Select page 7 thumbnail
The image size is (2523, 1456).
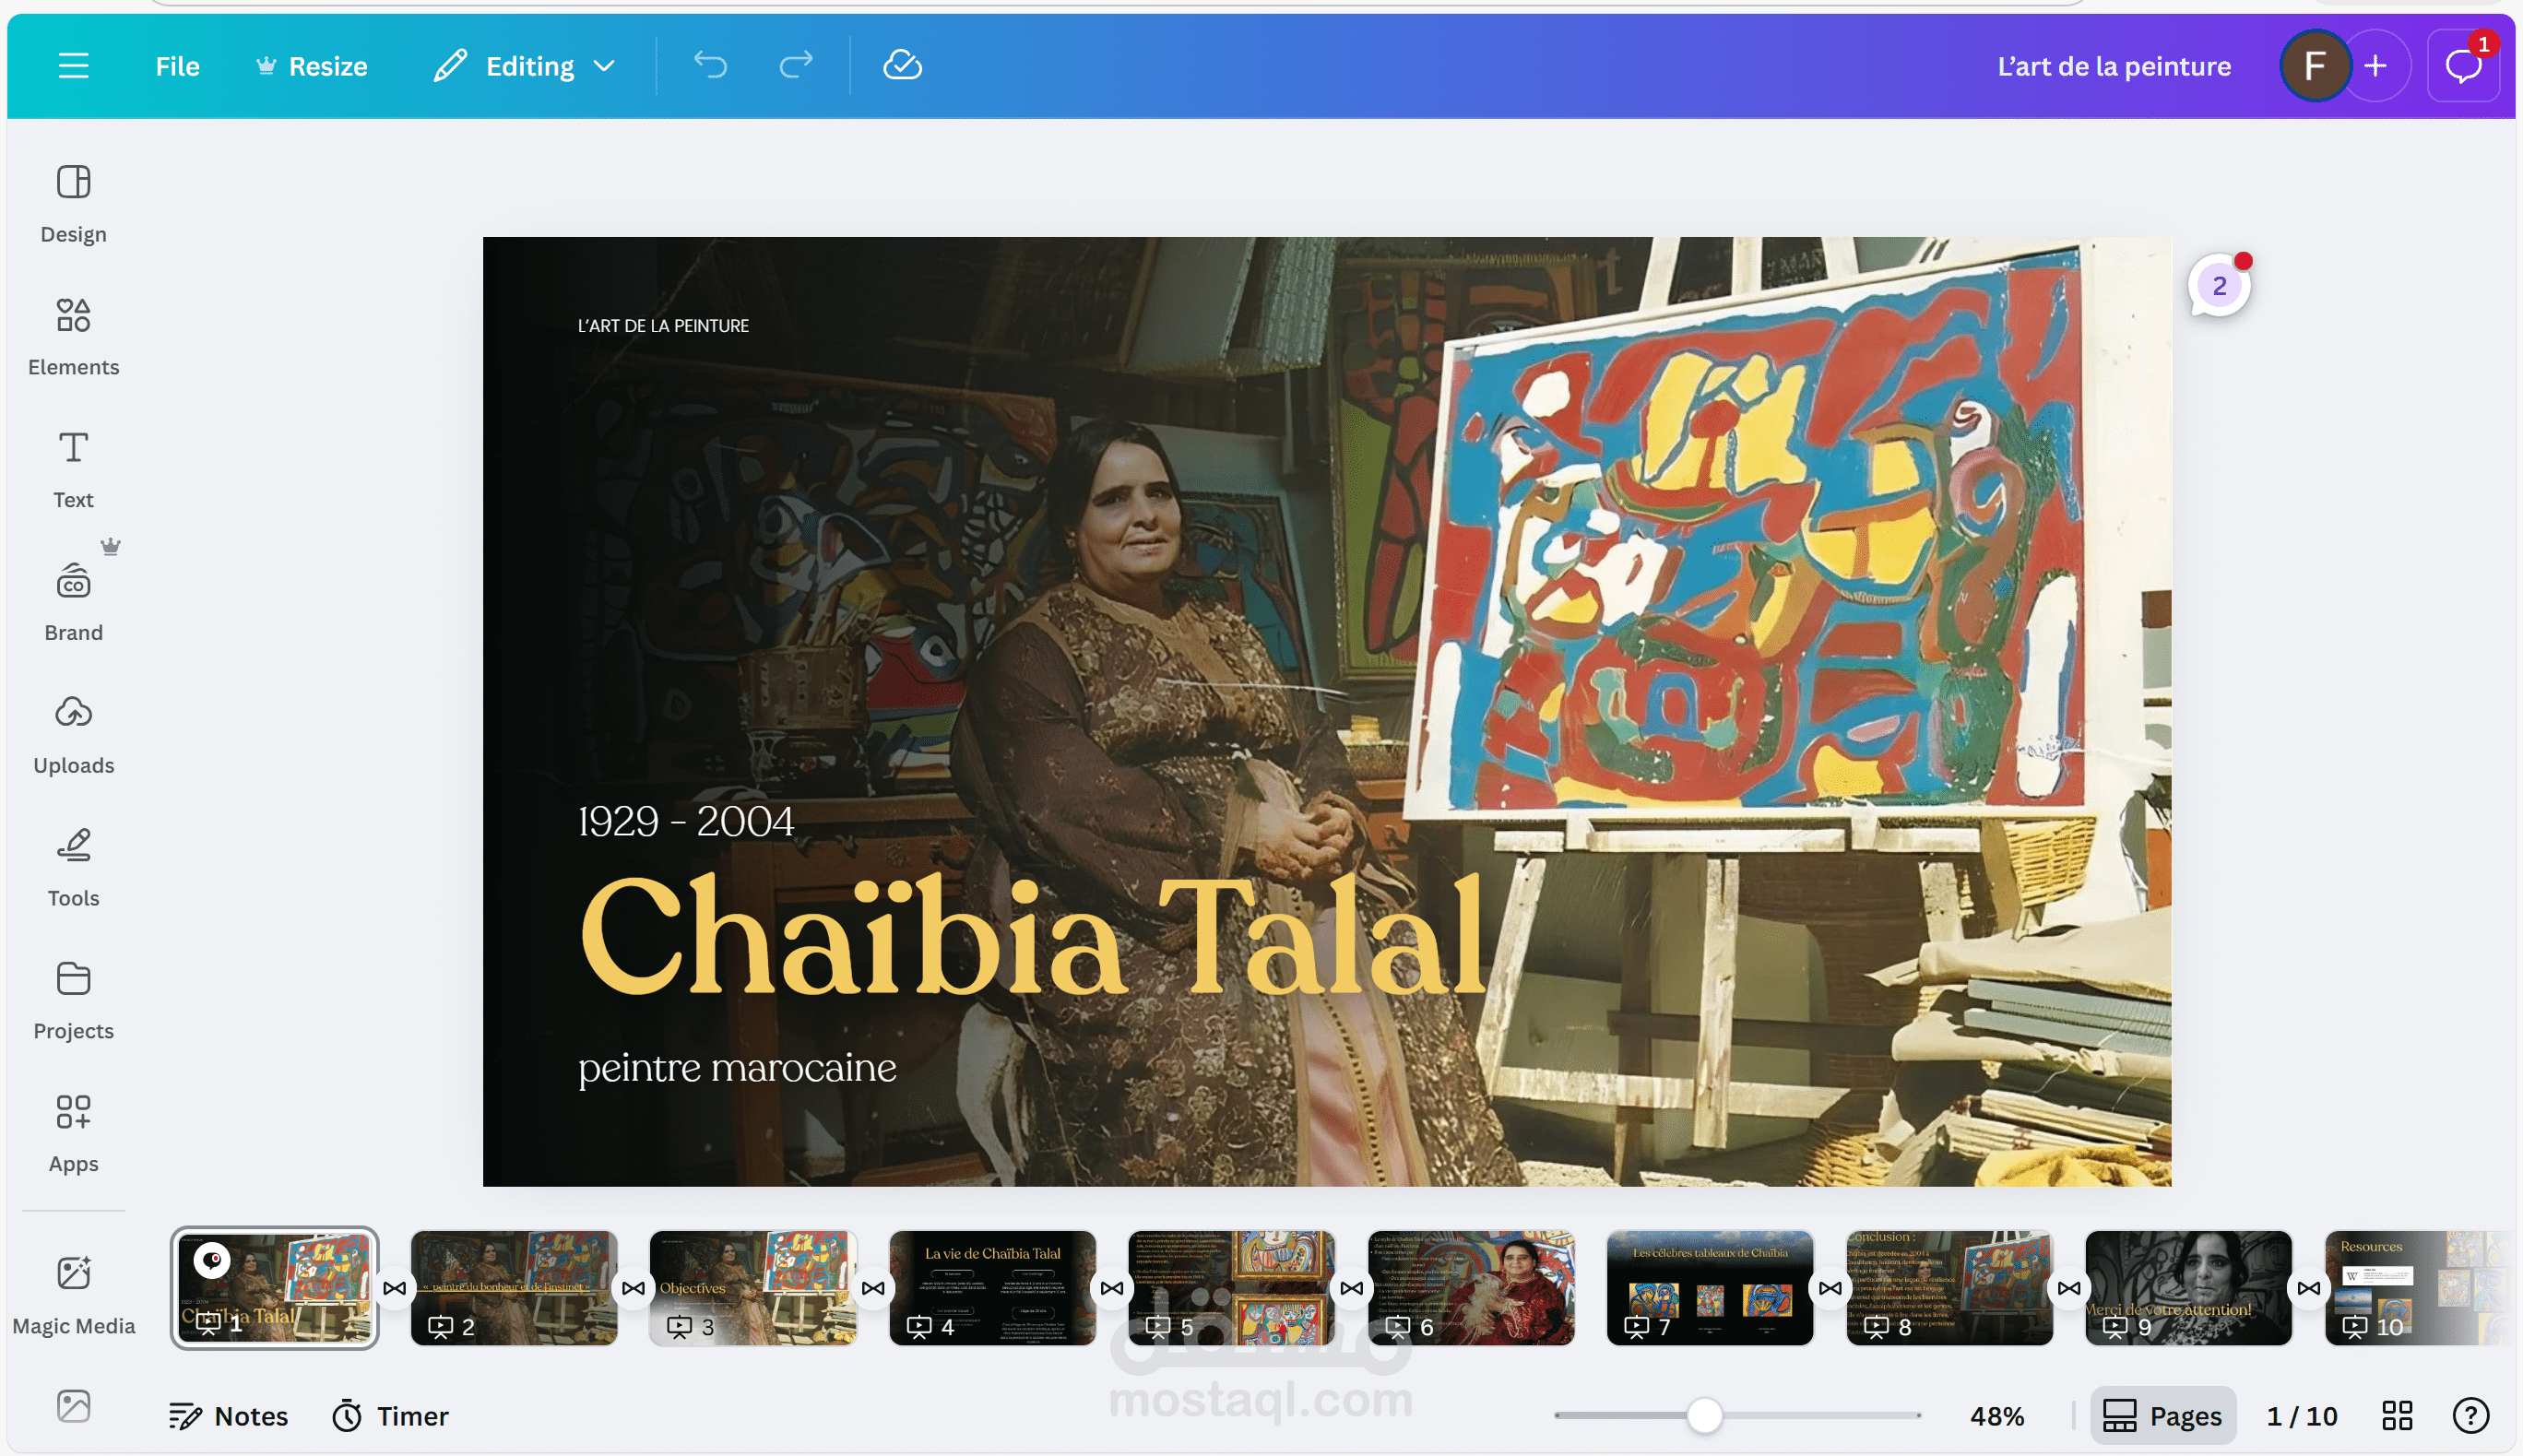point(1709,1288)
